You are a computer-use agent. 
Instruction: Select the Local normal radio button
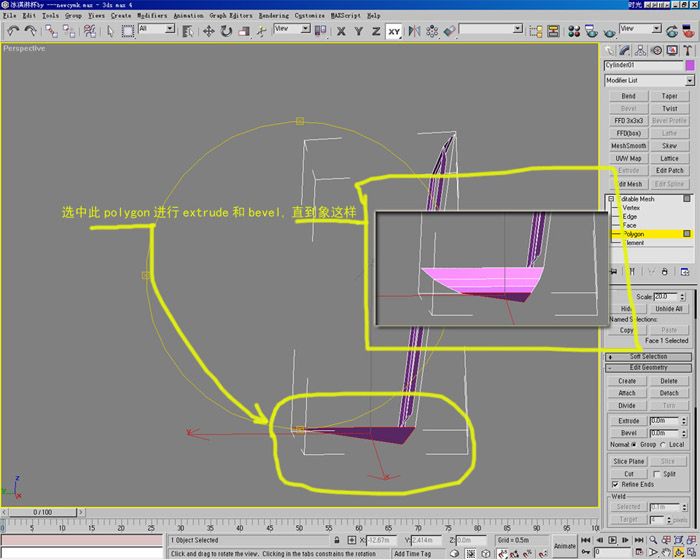pos(663,444)
